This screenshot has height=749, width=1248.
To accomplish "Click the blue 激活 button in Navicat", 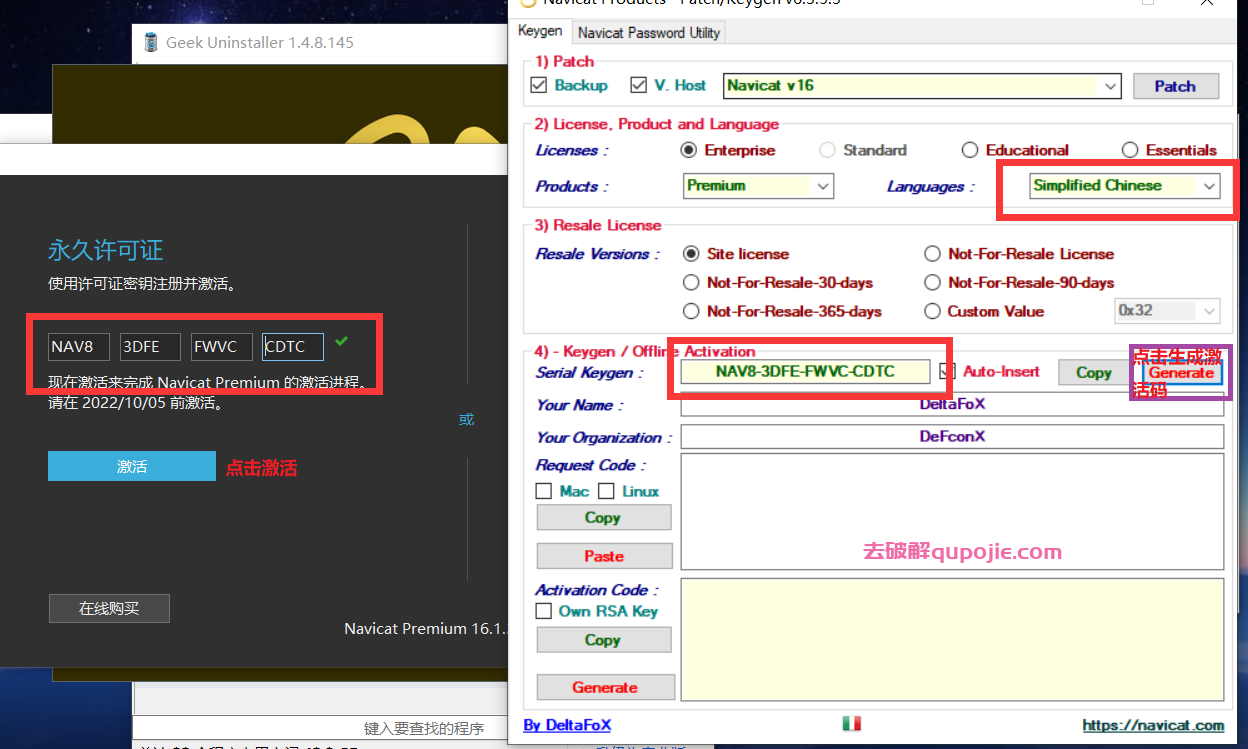I will pyautogui.click(x=132, y=466).
